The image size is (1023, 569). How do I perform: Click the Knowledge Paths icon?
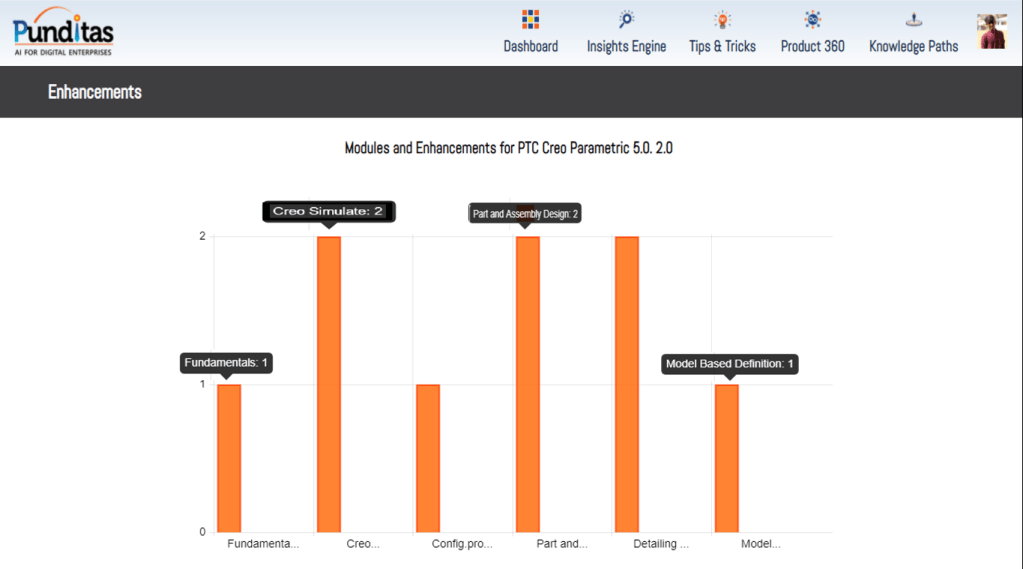tap(913, 19)
